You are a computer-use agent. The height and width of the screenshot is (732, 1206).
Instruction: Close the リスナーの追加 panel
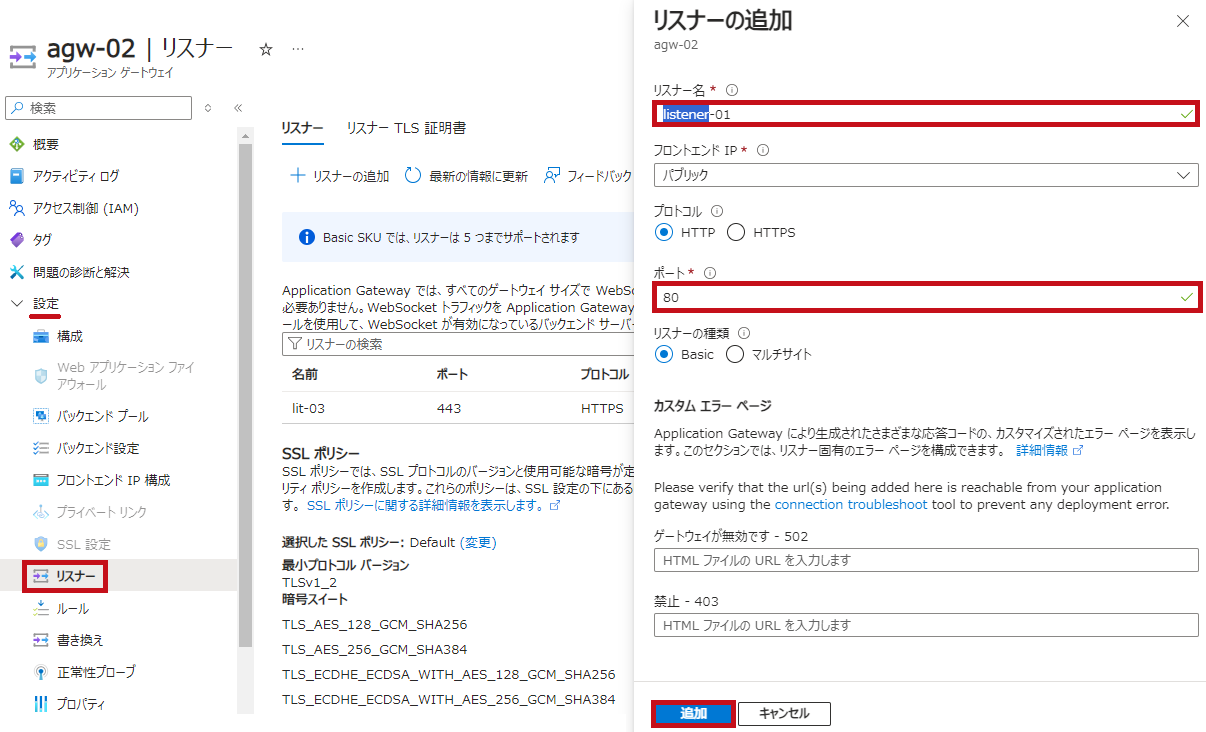coord(1183,21)
